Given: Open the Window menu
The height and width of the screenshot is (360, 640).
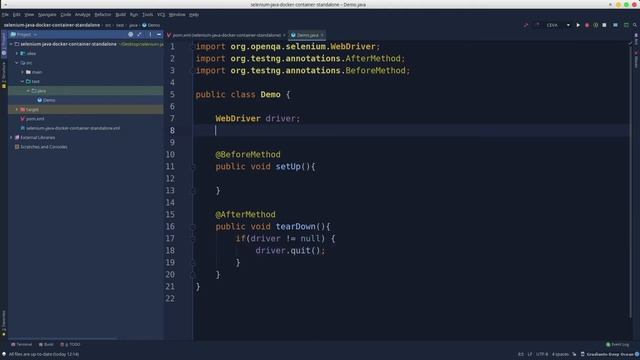Looking at the screenshot, I should click(x=177, y=15).
